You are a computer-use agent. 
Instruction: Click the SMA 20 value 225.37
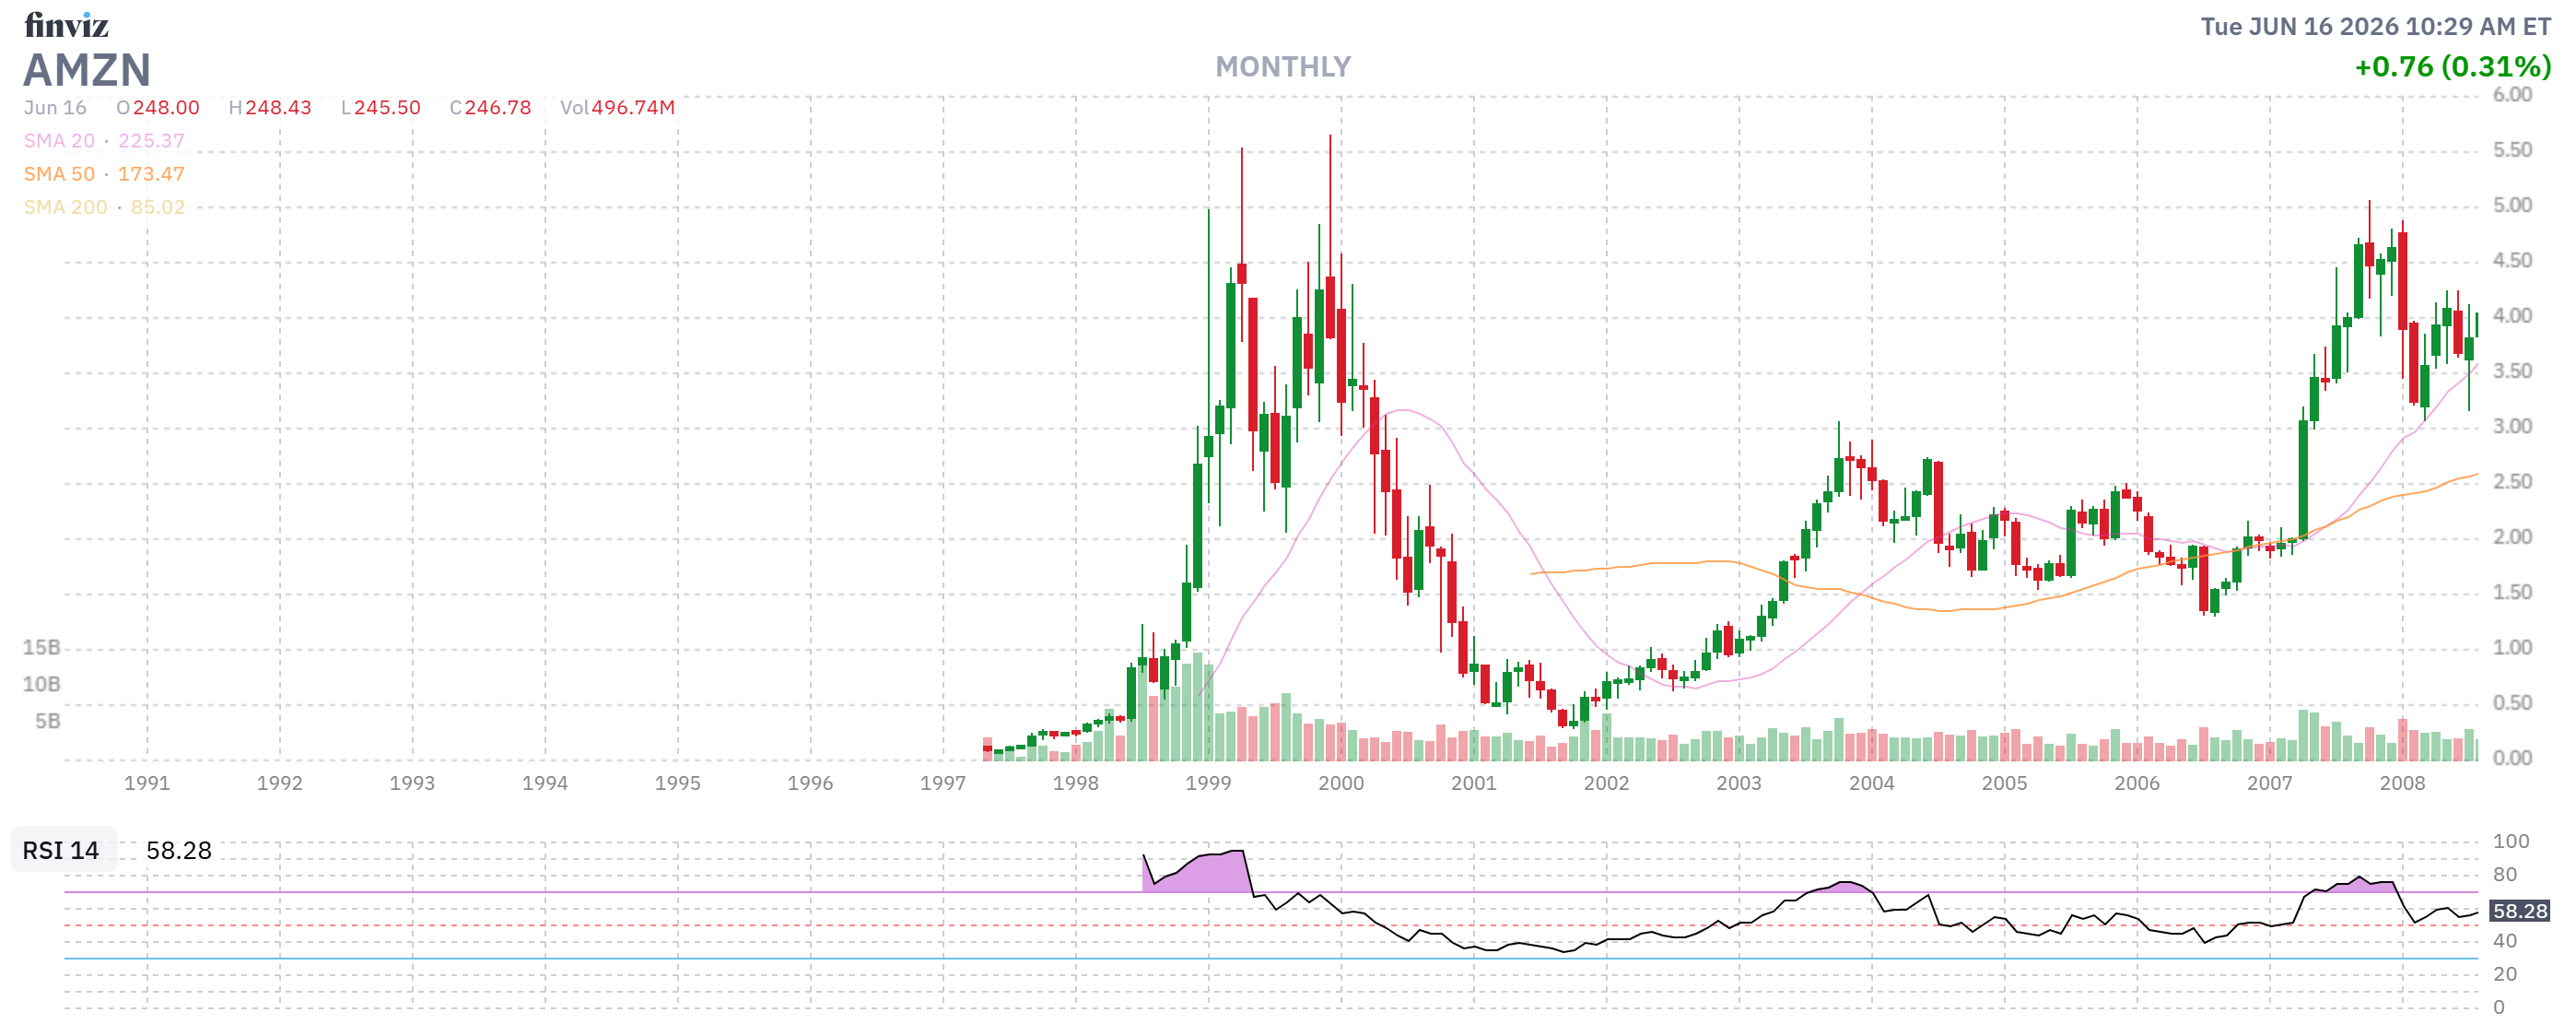click(151, 141)
